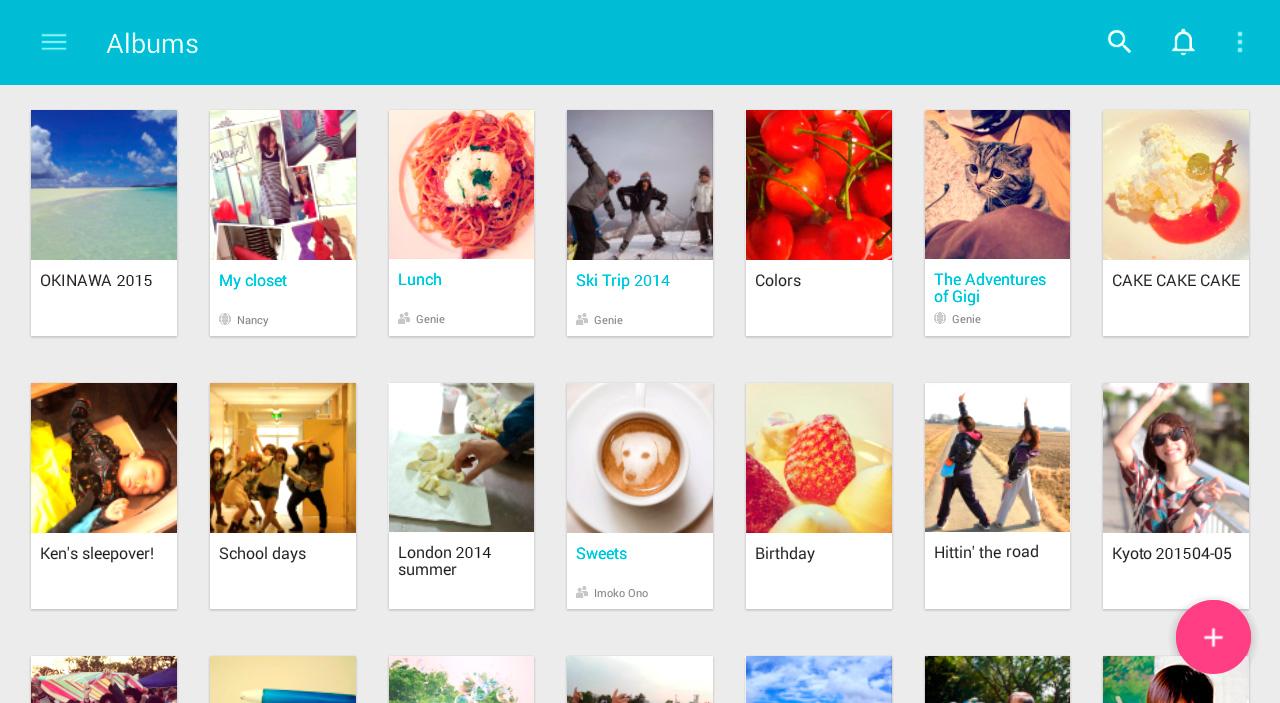
Task: Open the CAKE CAKE CAKE album thumbnail
Action: point(1176,185)
